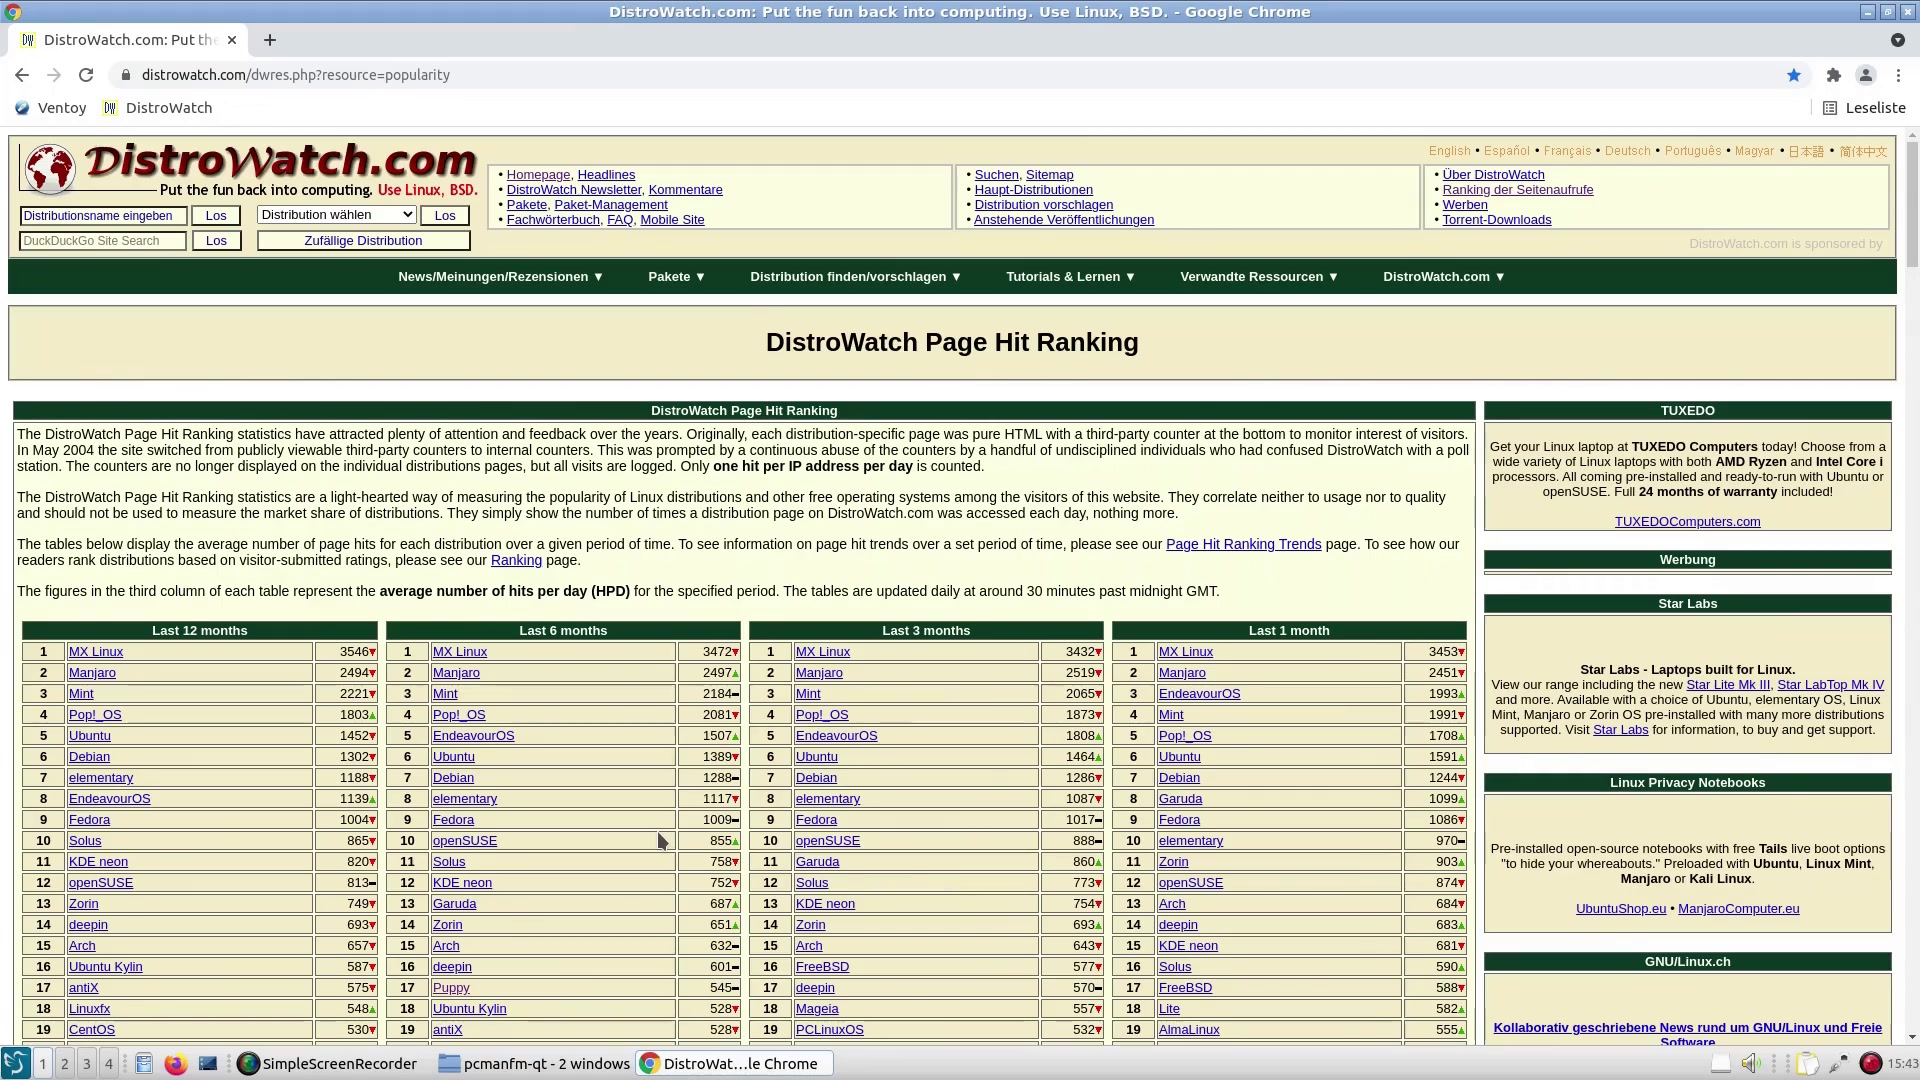Click Los next to DuckDuckGo search

[x=216, y=241]
